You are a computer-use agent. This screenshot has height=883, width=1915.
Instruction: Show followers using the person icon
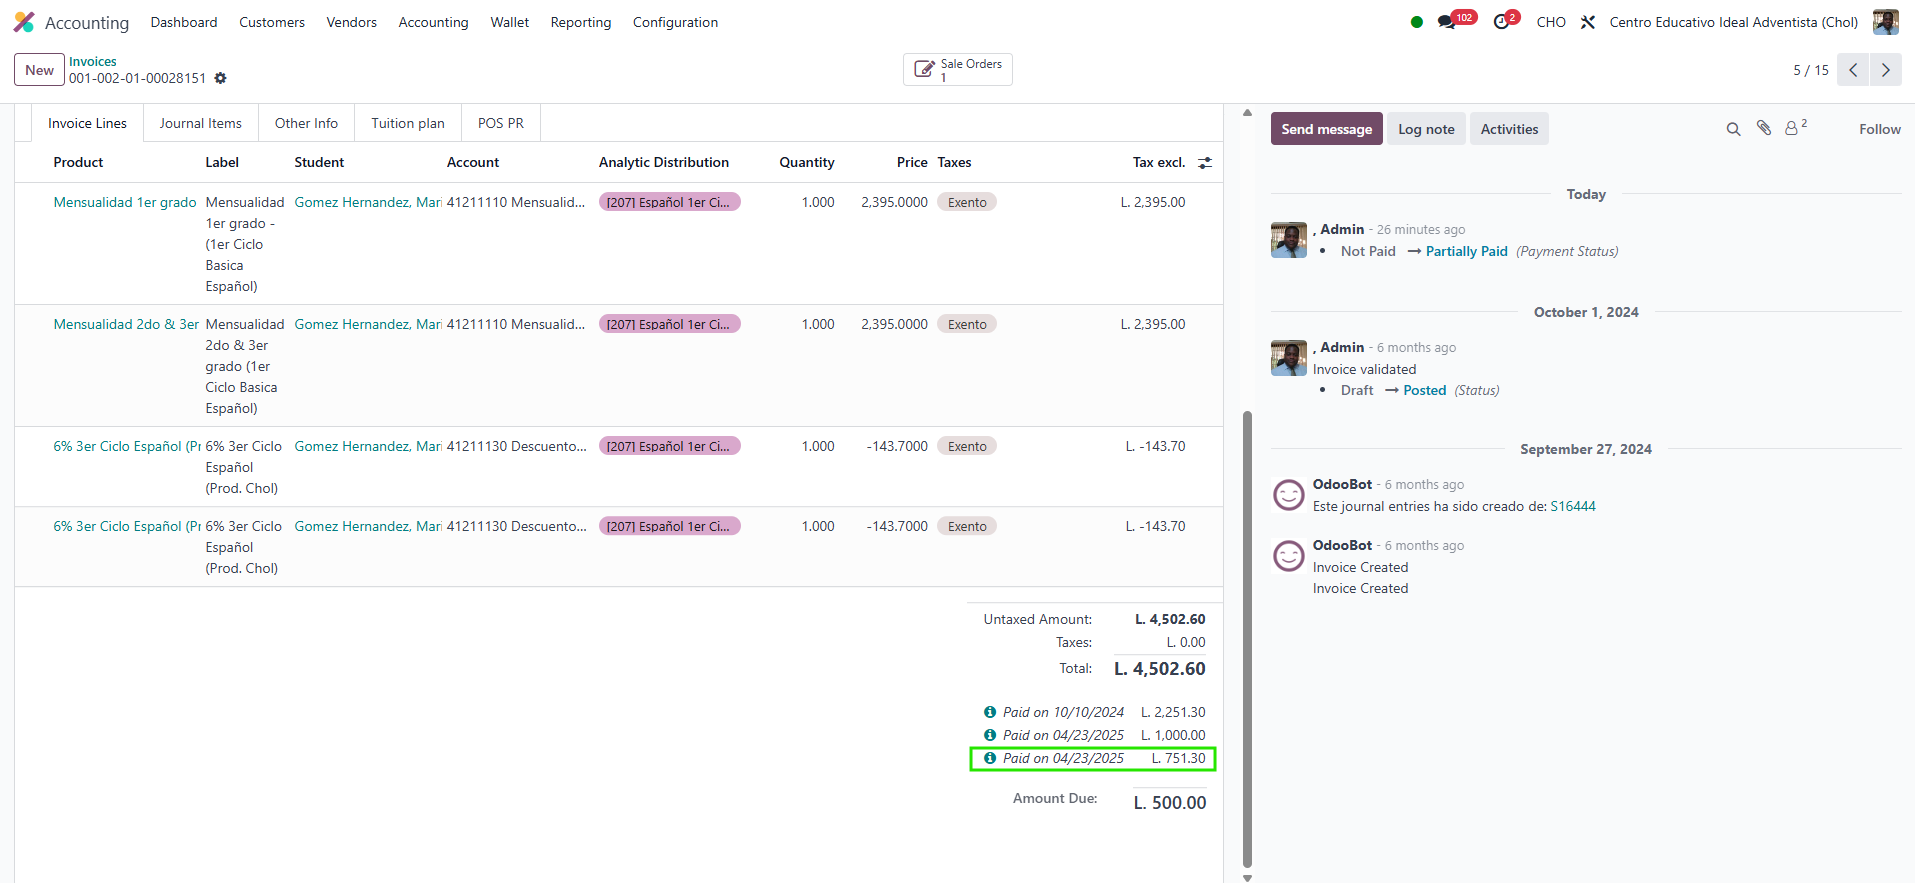tap(1792, 129)
